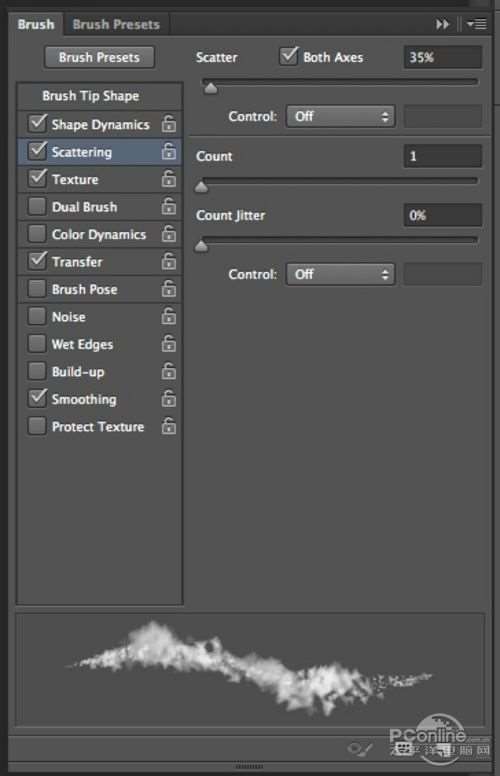Switch to the Brush Presets tab
This screenshot has width=500, height=776.
point(116,24)
